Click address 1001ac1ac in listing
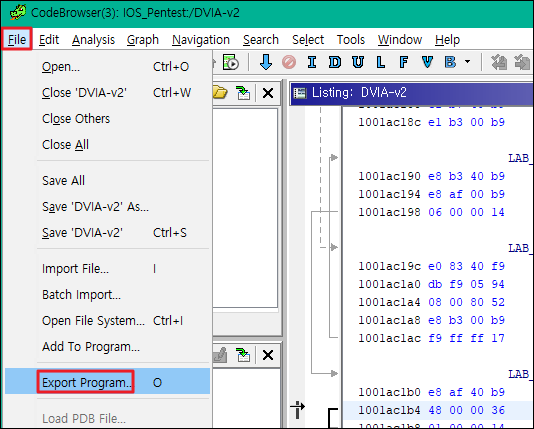The height and width of the screenshot is (429, 534). pyautogui.click(x=389, y=338)
